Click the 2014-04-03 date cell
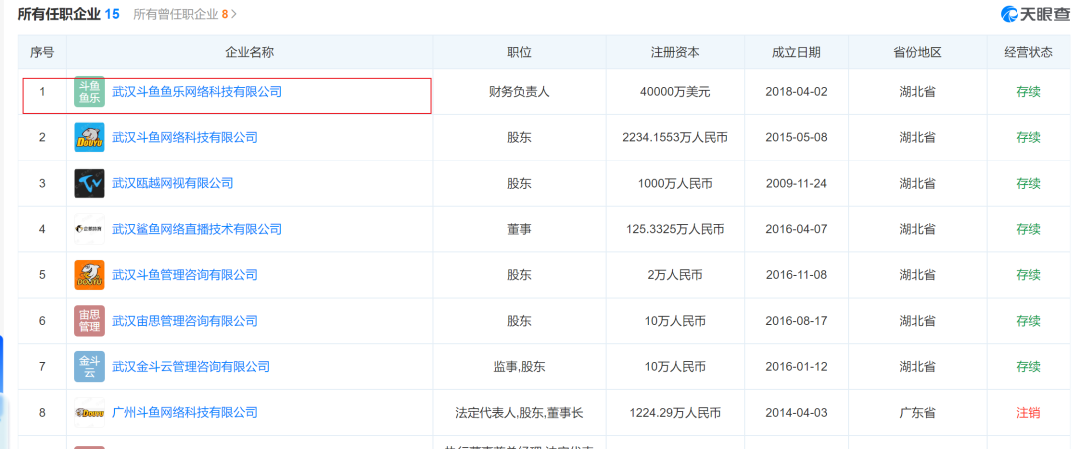The width and height of the screenshot is (1080, 449). (x=796, y=413)
